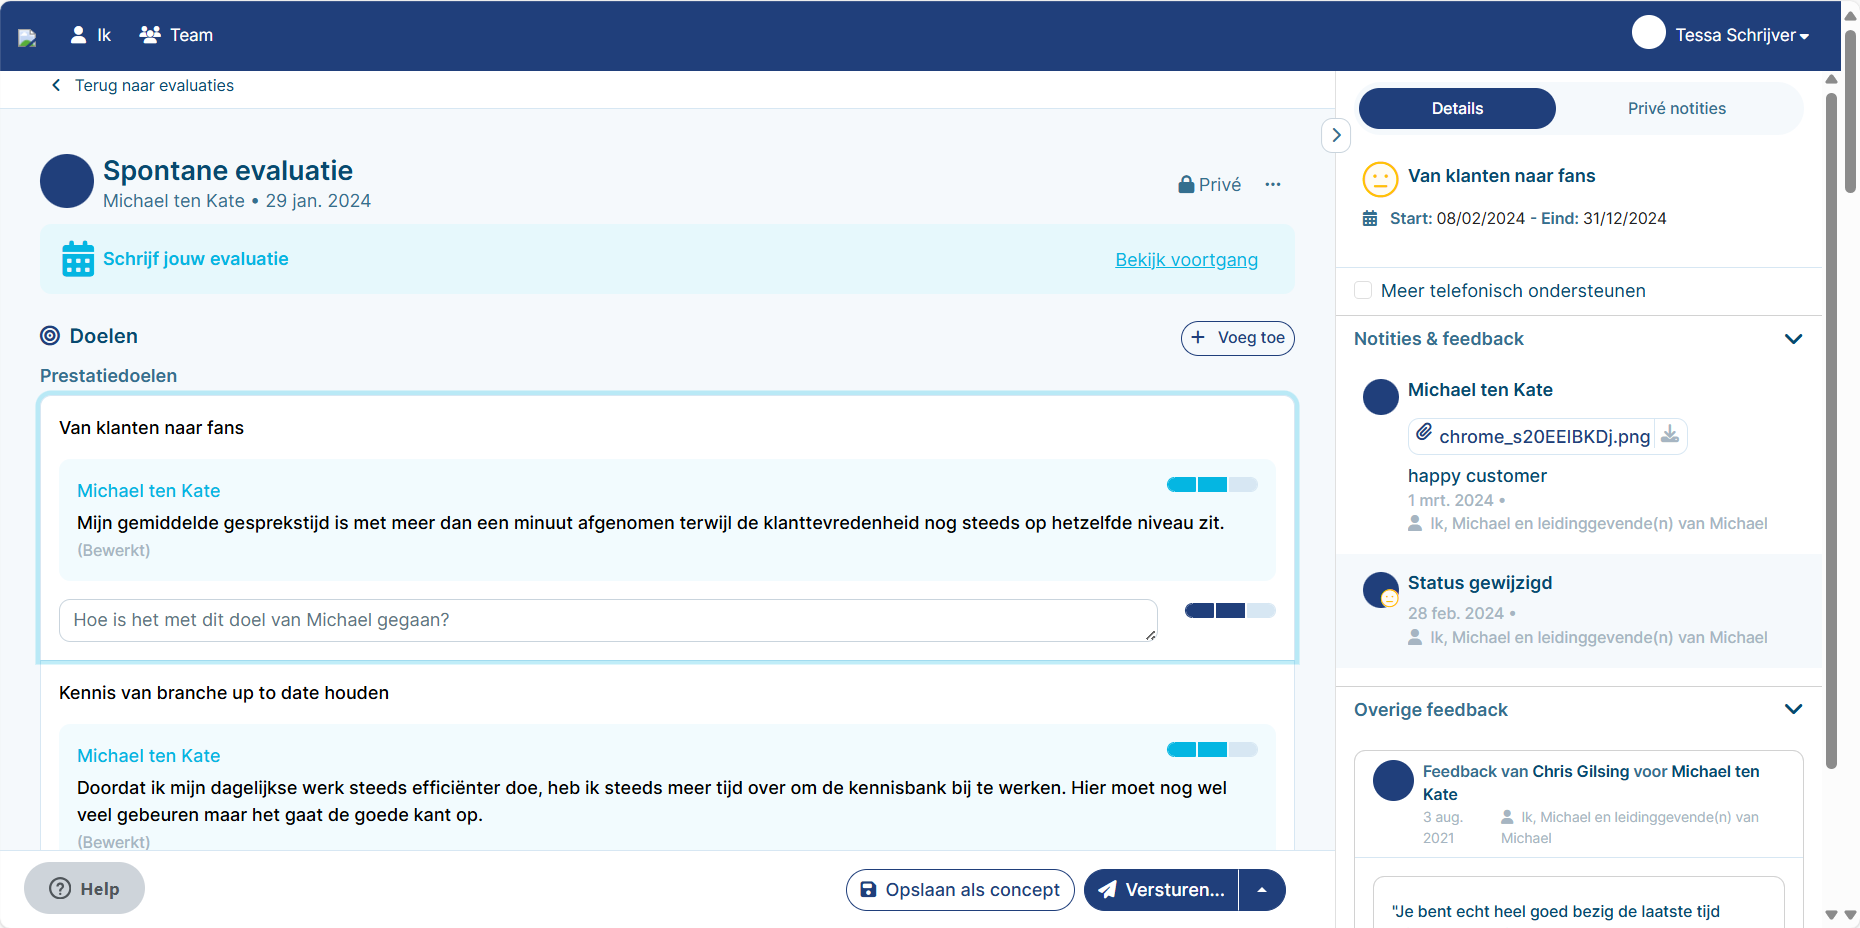Click the Van klanten naar fans goal title
Image resolution: width=1860 pixels, height=928 pixels.
pos(151,428)
